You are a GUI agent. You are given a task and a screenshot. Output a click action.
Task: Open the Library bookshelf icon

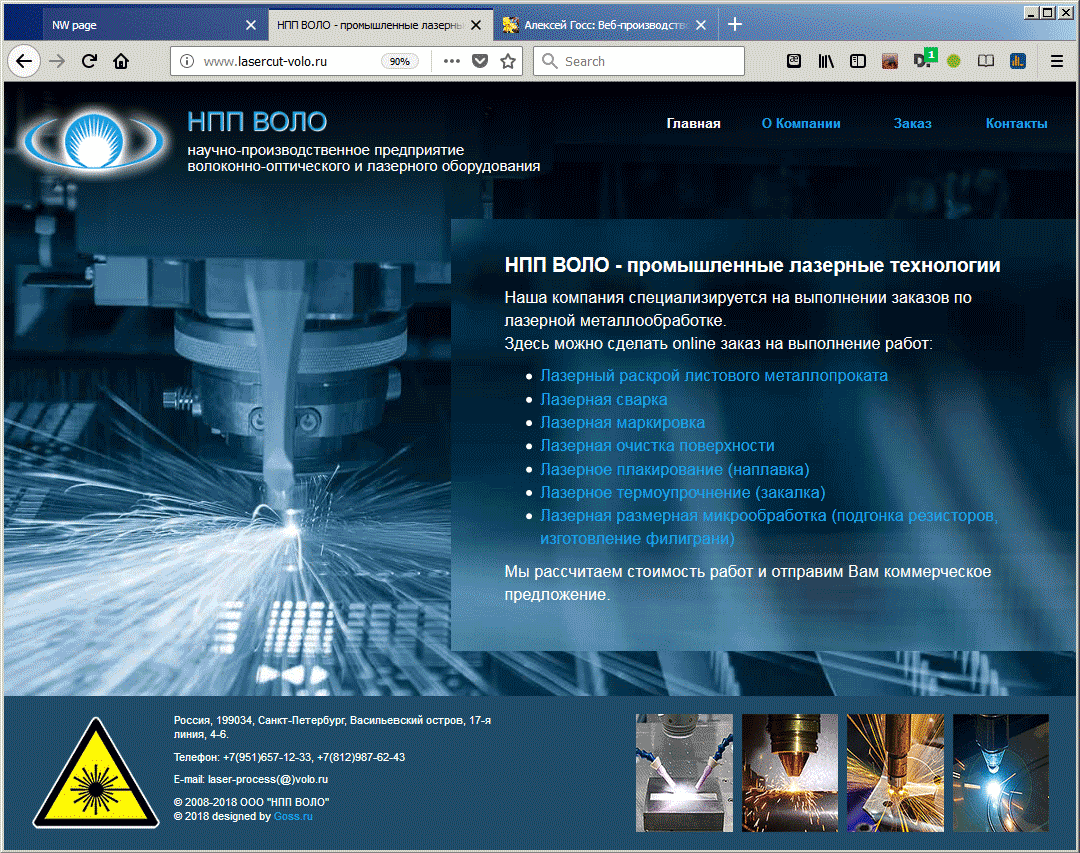coord(826,61)
